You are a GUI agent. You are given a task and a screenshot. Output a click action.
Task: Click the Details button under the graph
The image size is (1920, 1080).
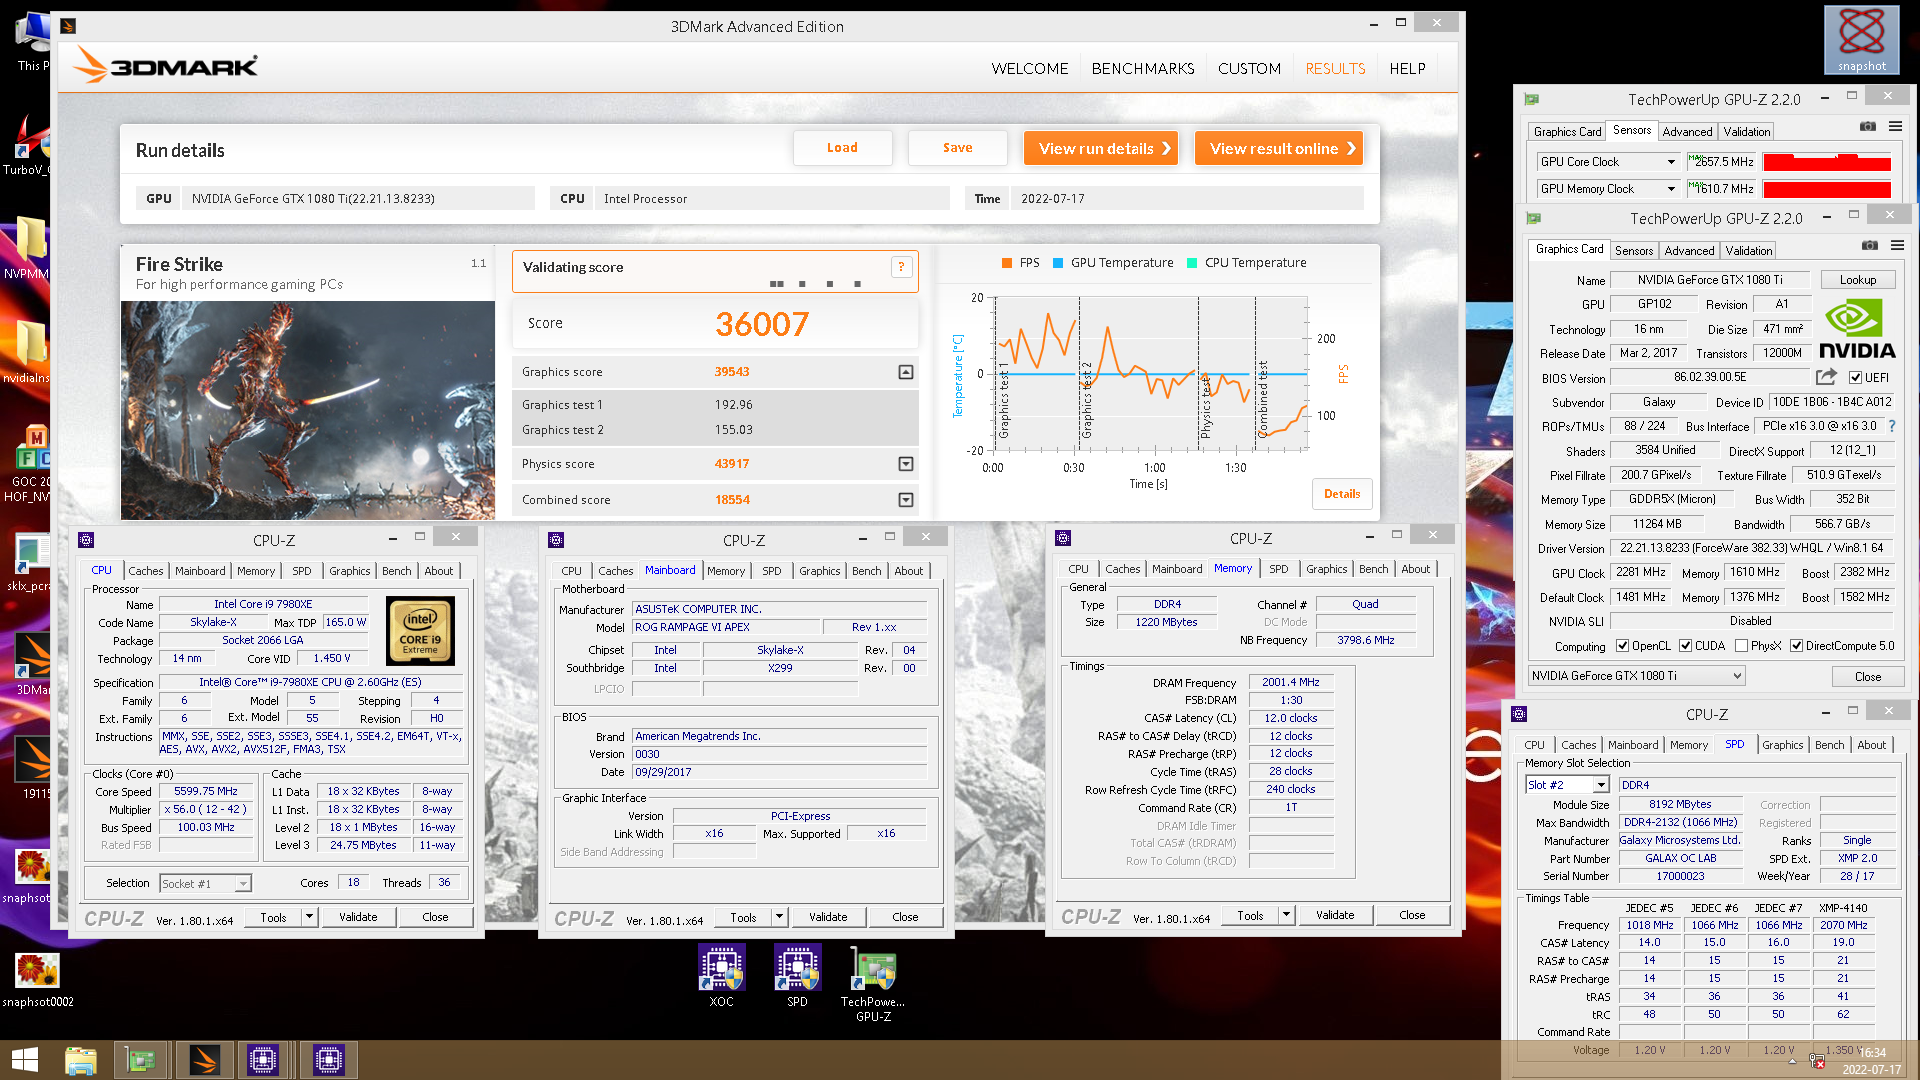(1342, 494)
